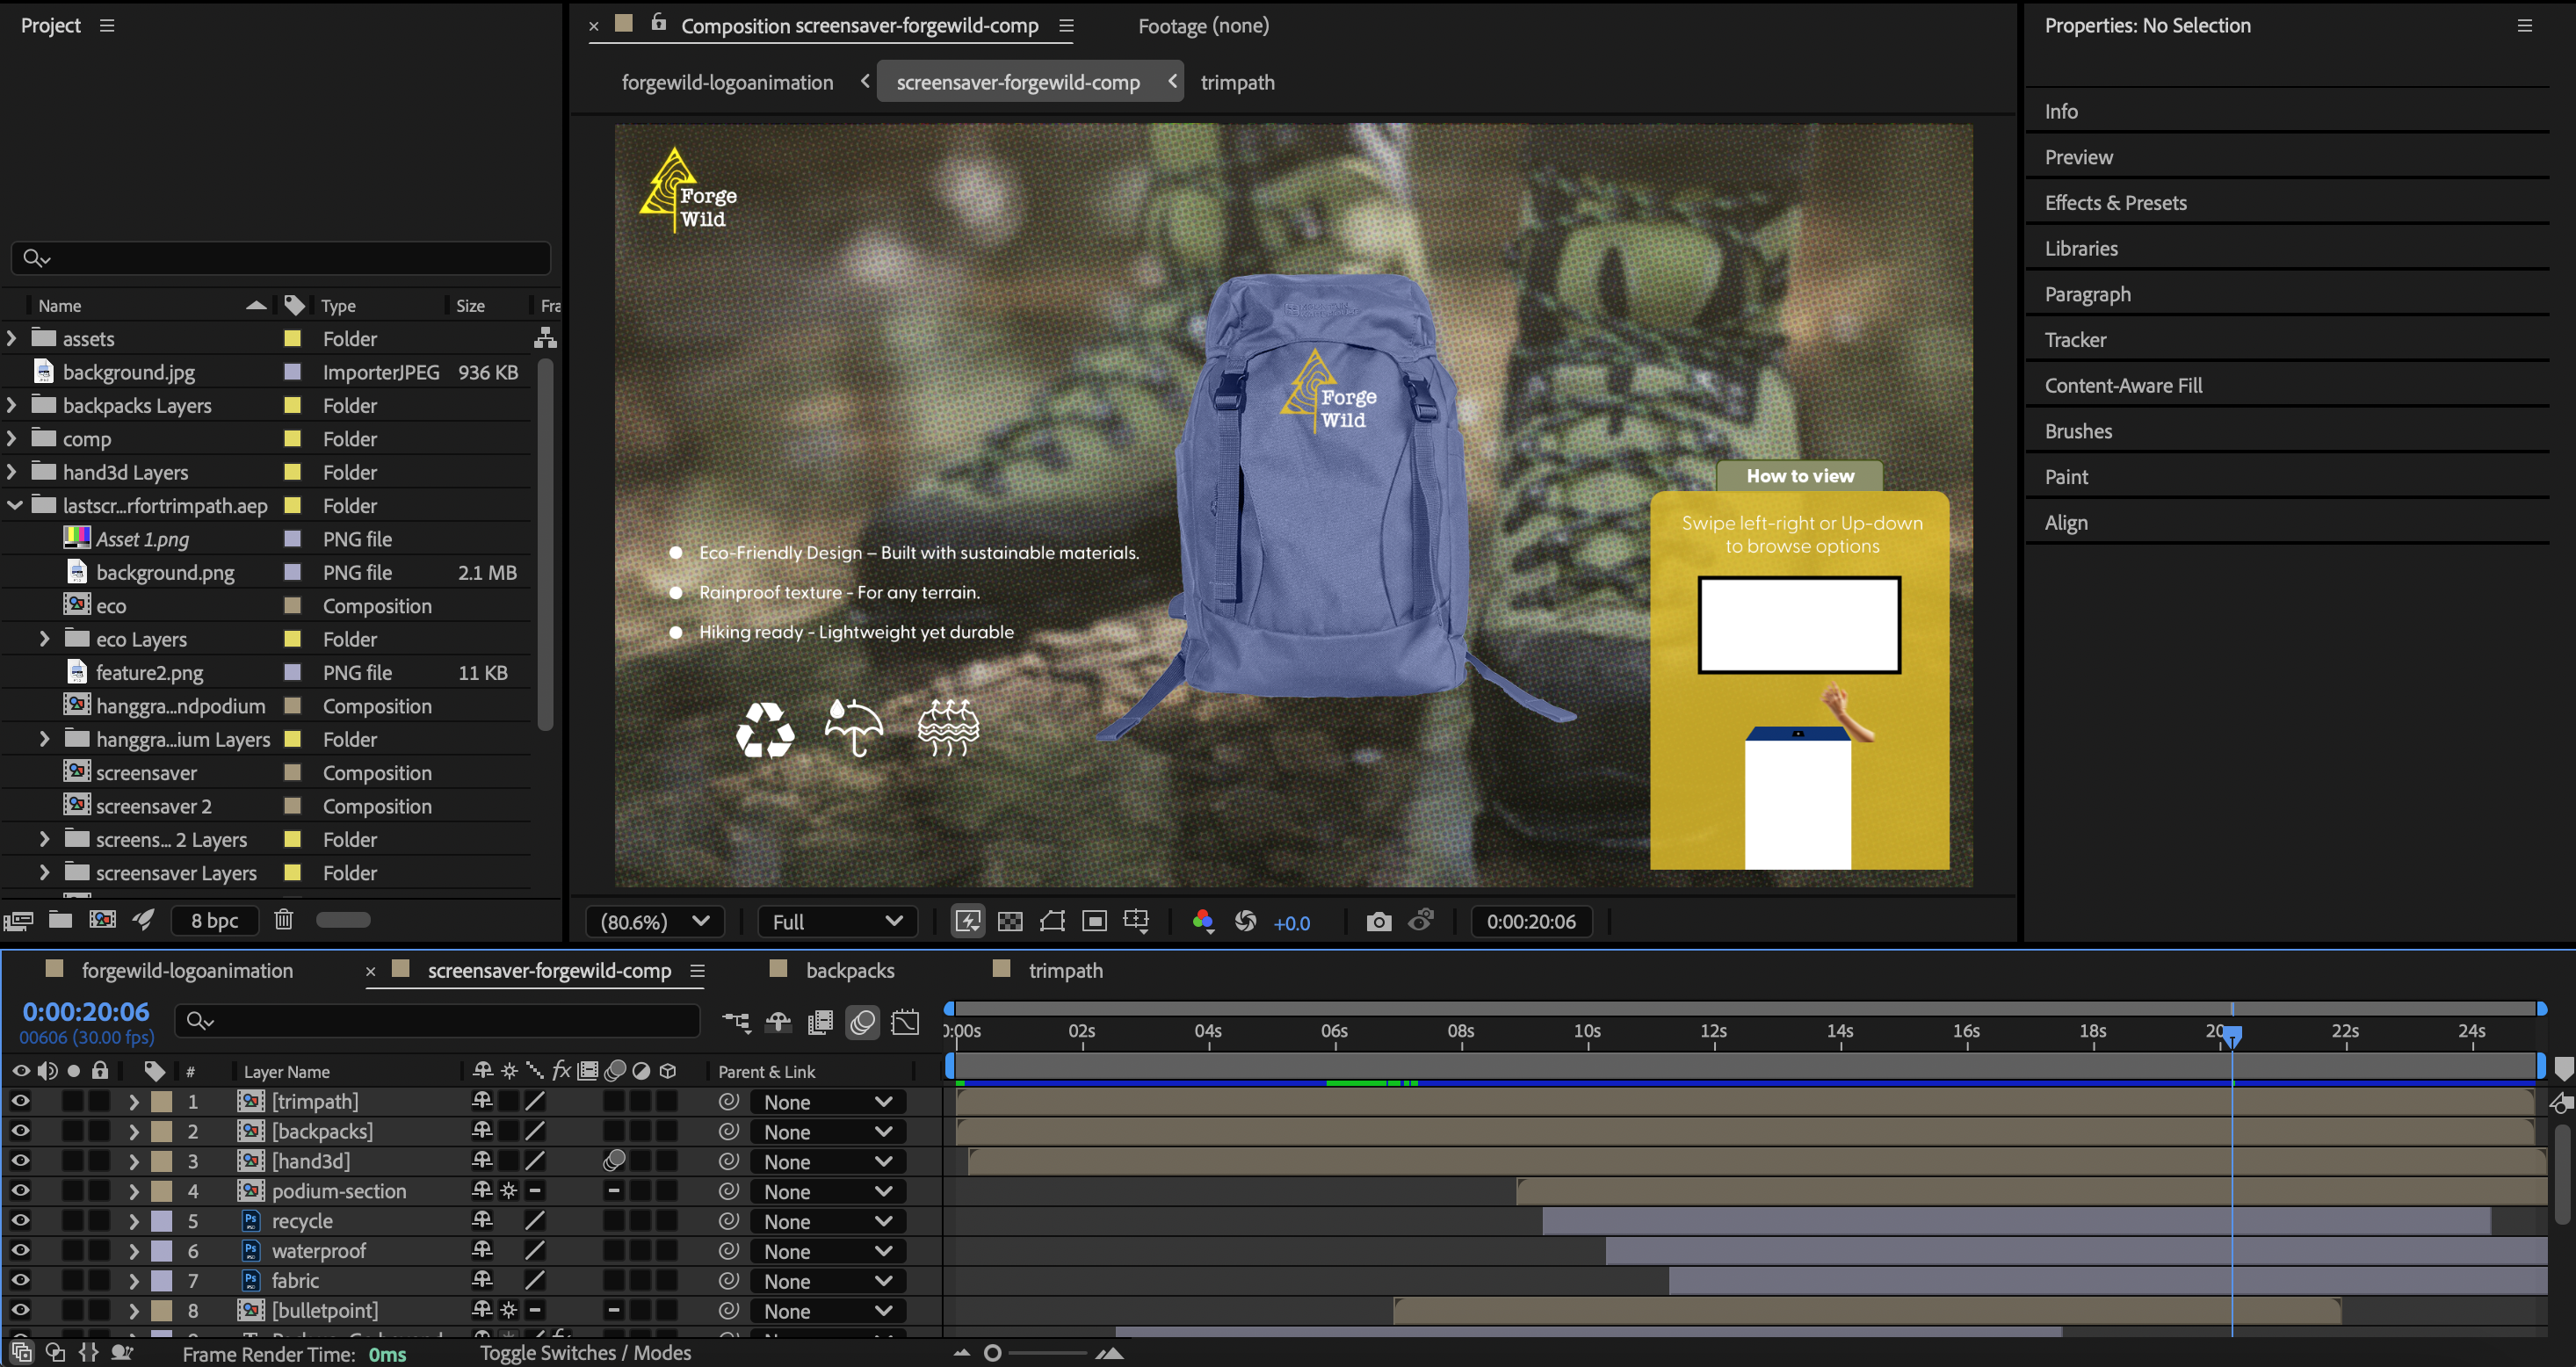Open the Graph Editor in timeline

905,1022
